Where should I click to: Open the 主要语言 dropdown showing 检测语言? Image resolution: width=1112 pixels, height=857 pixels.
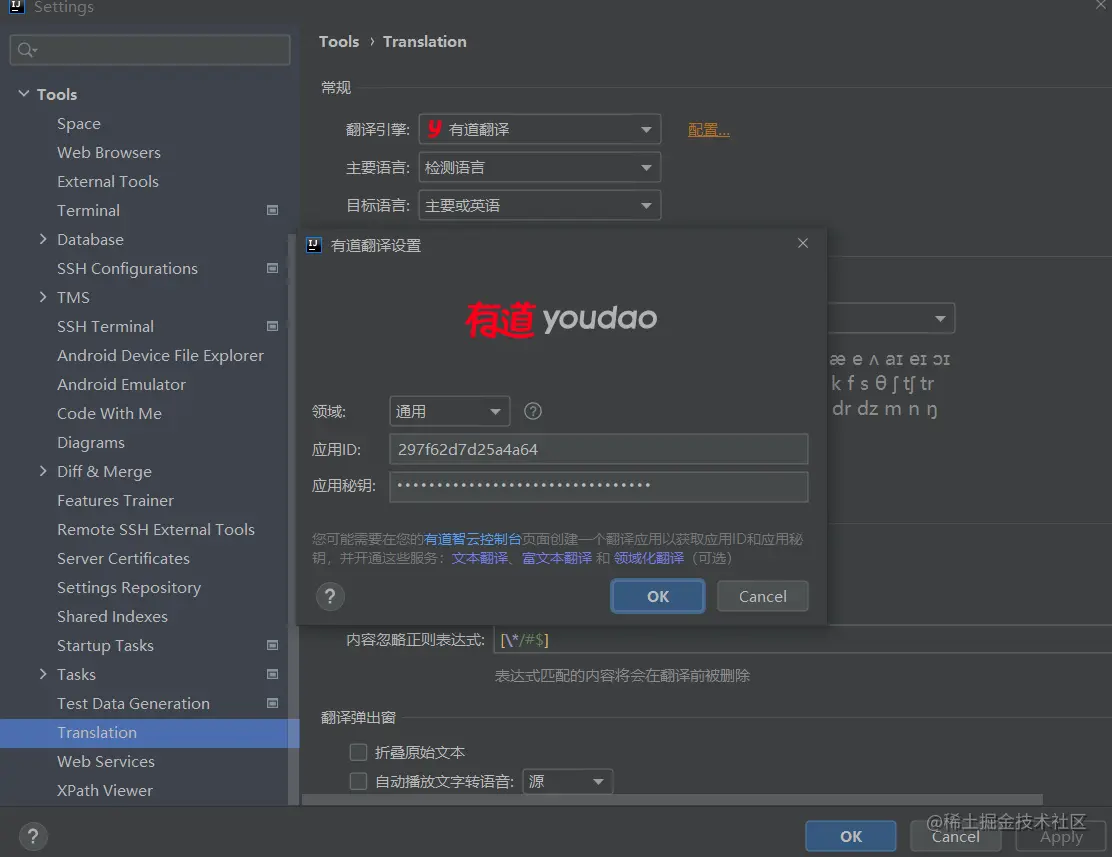click(540, 167)
